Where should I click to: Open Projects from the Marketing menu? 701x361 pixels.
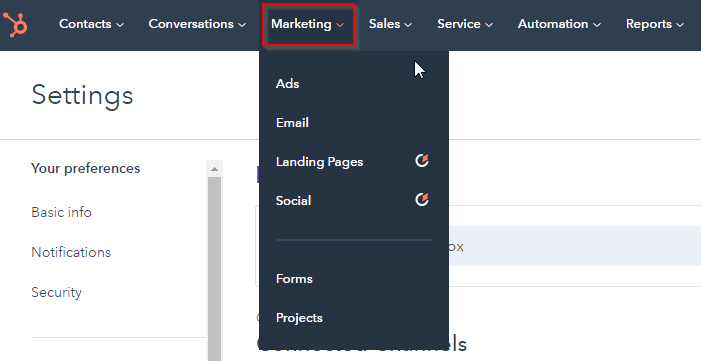click(x=299, y=318)
